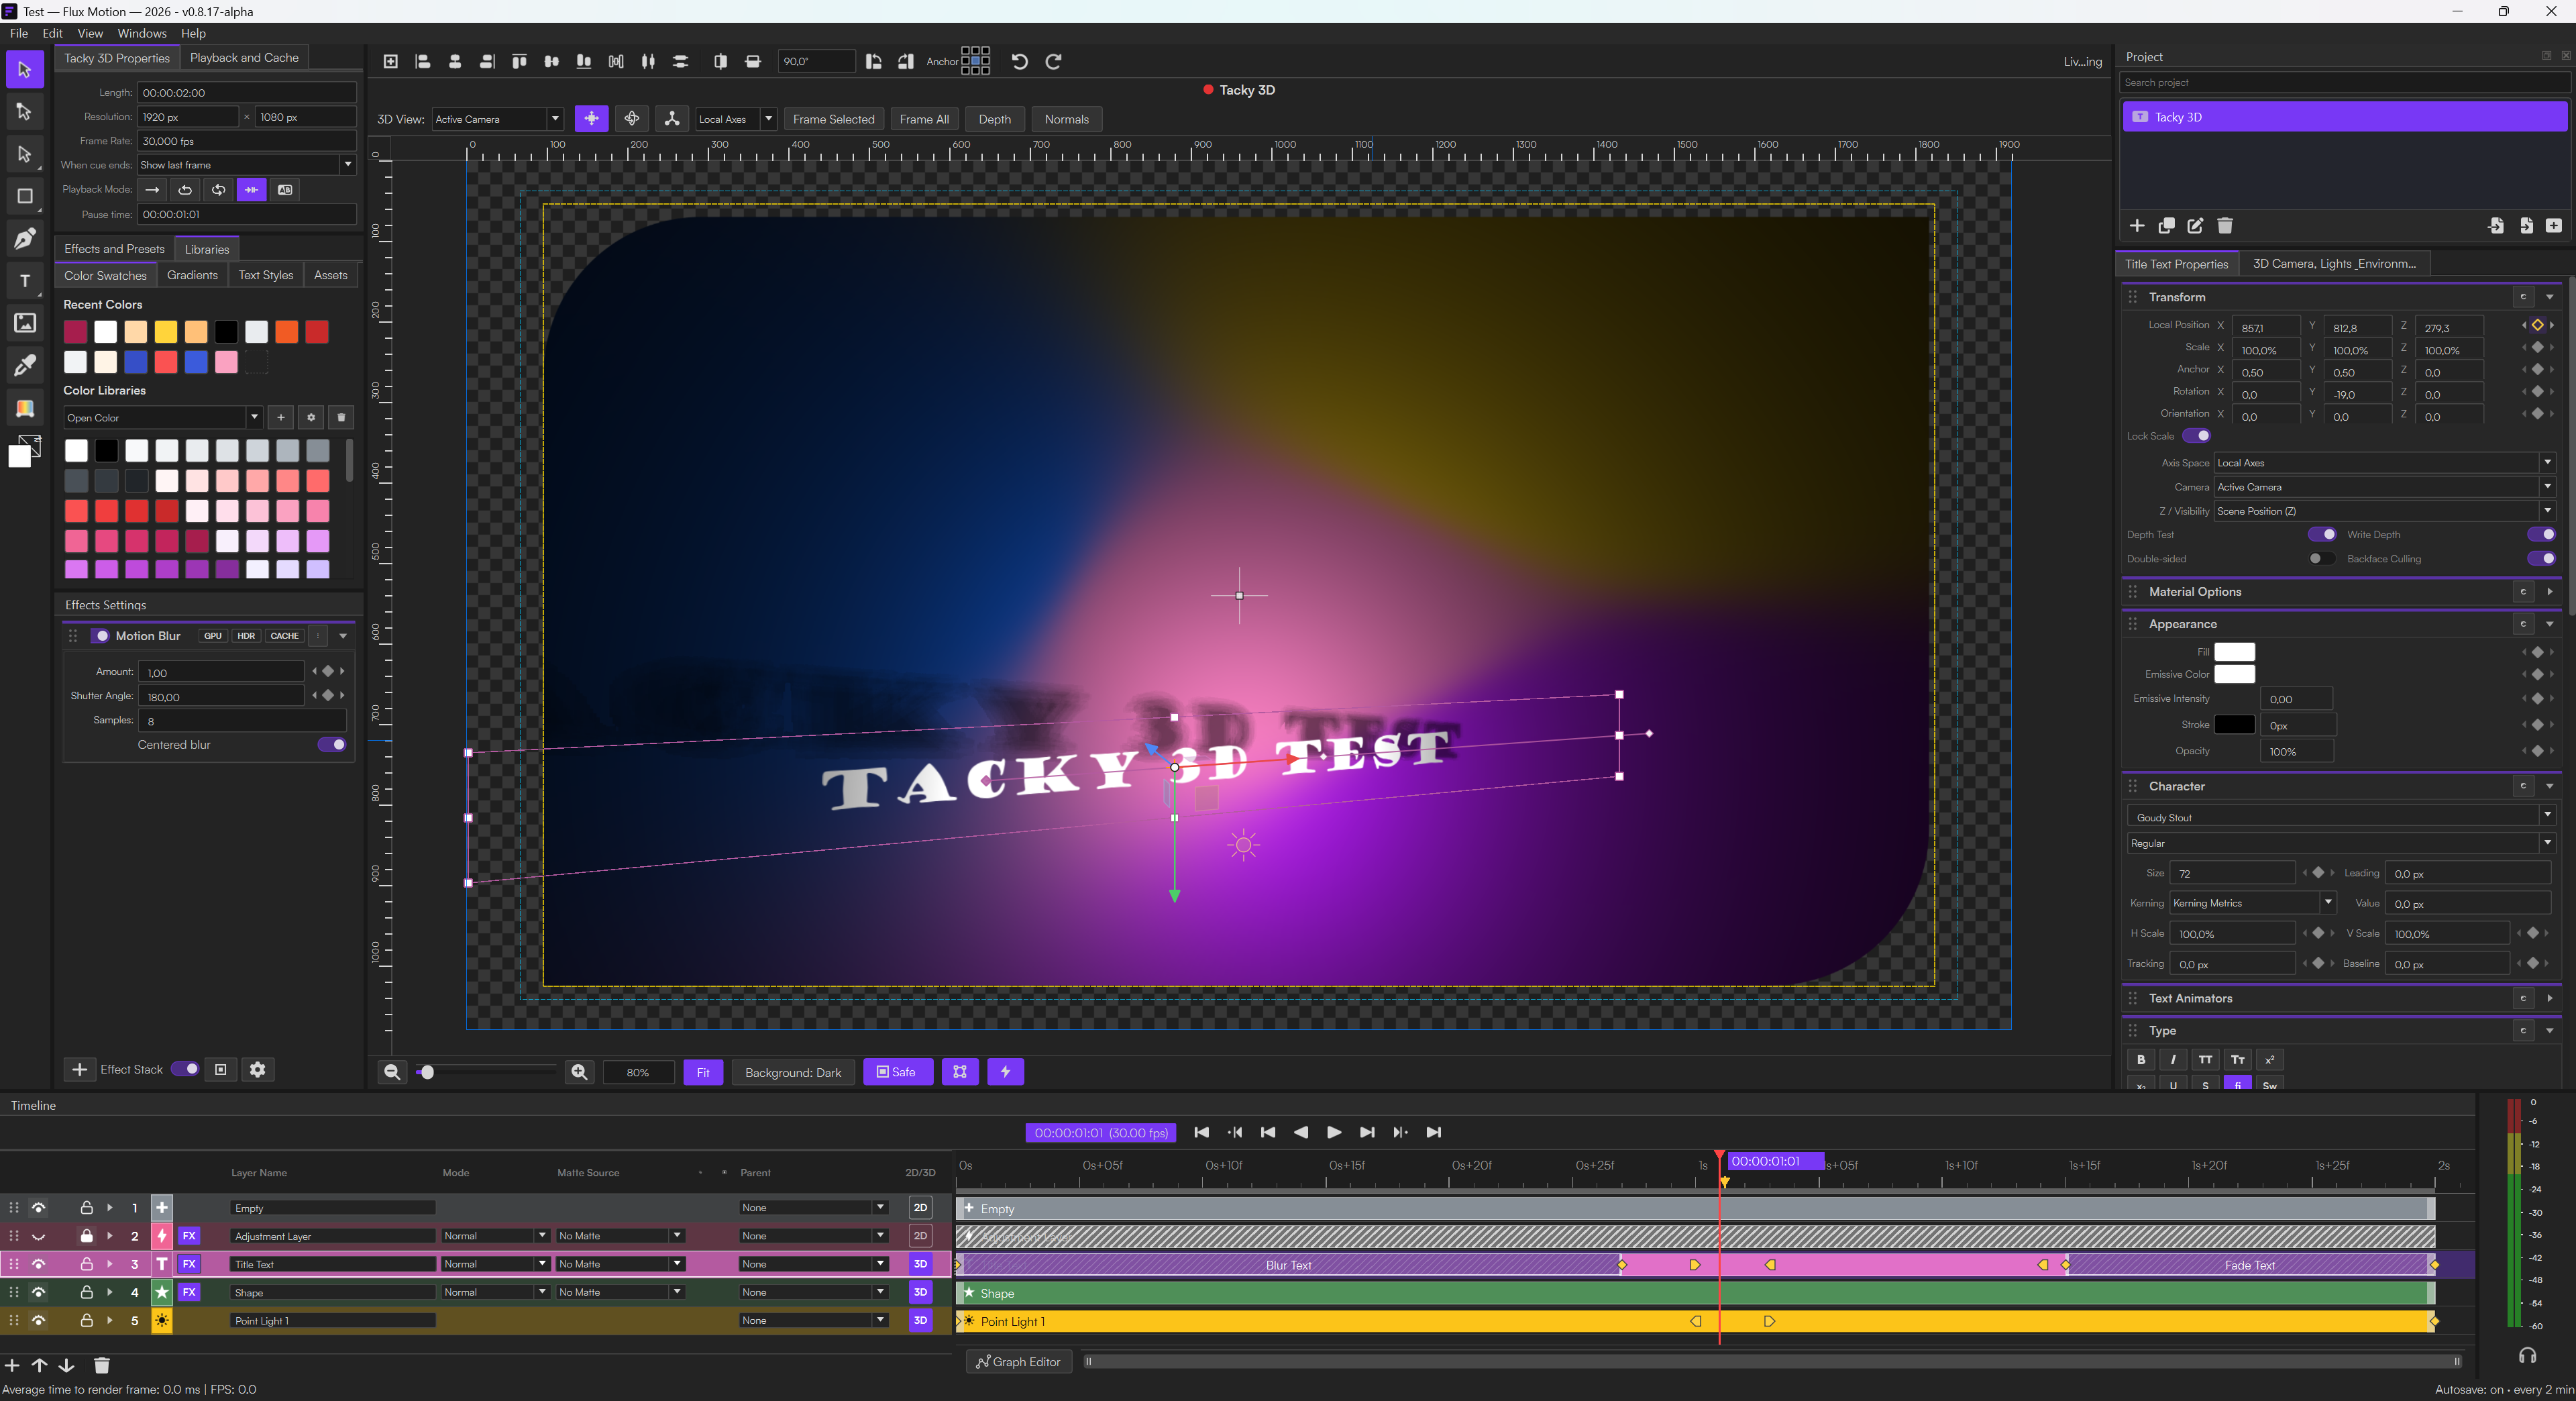
Task: Toggle the Effect Stack switch
Action: pyautogui.click(x=185, y=1069)
